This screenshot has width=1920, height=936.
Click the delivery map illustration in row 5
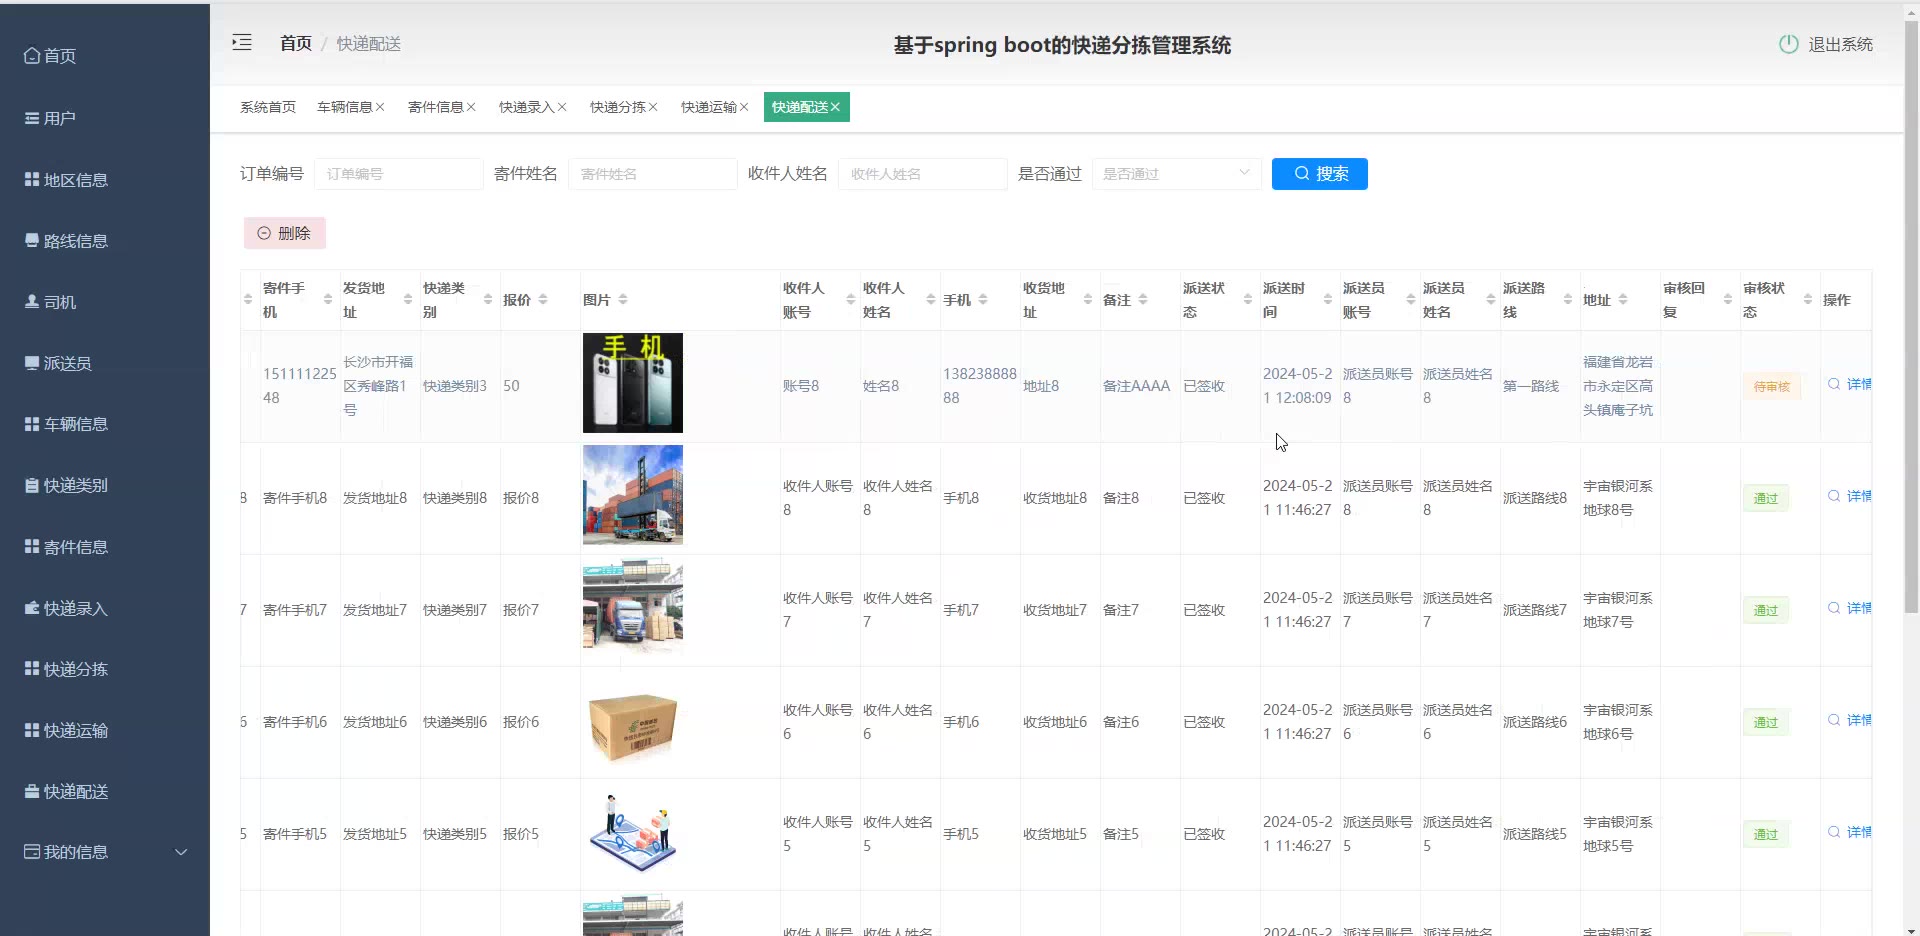[x=633, y=833]
